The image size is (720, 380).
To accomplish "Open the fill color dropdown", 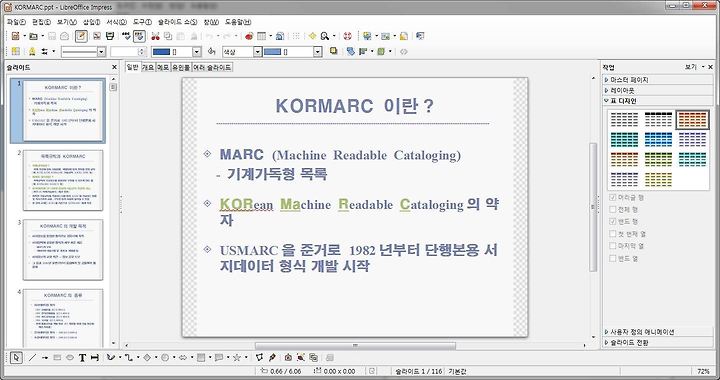I will 318,52.
